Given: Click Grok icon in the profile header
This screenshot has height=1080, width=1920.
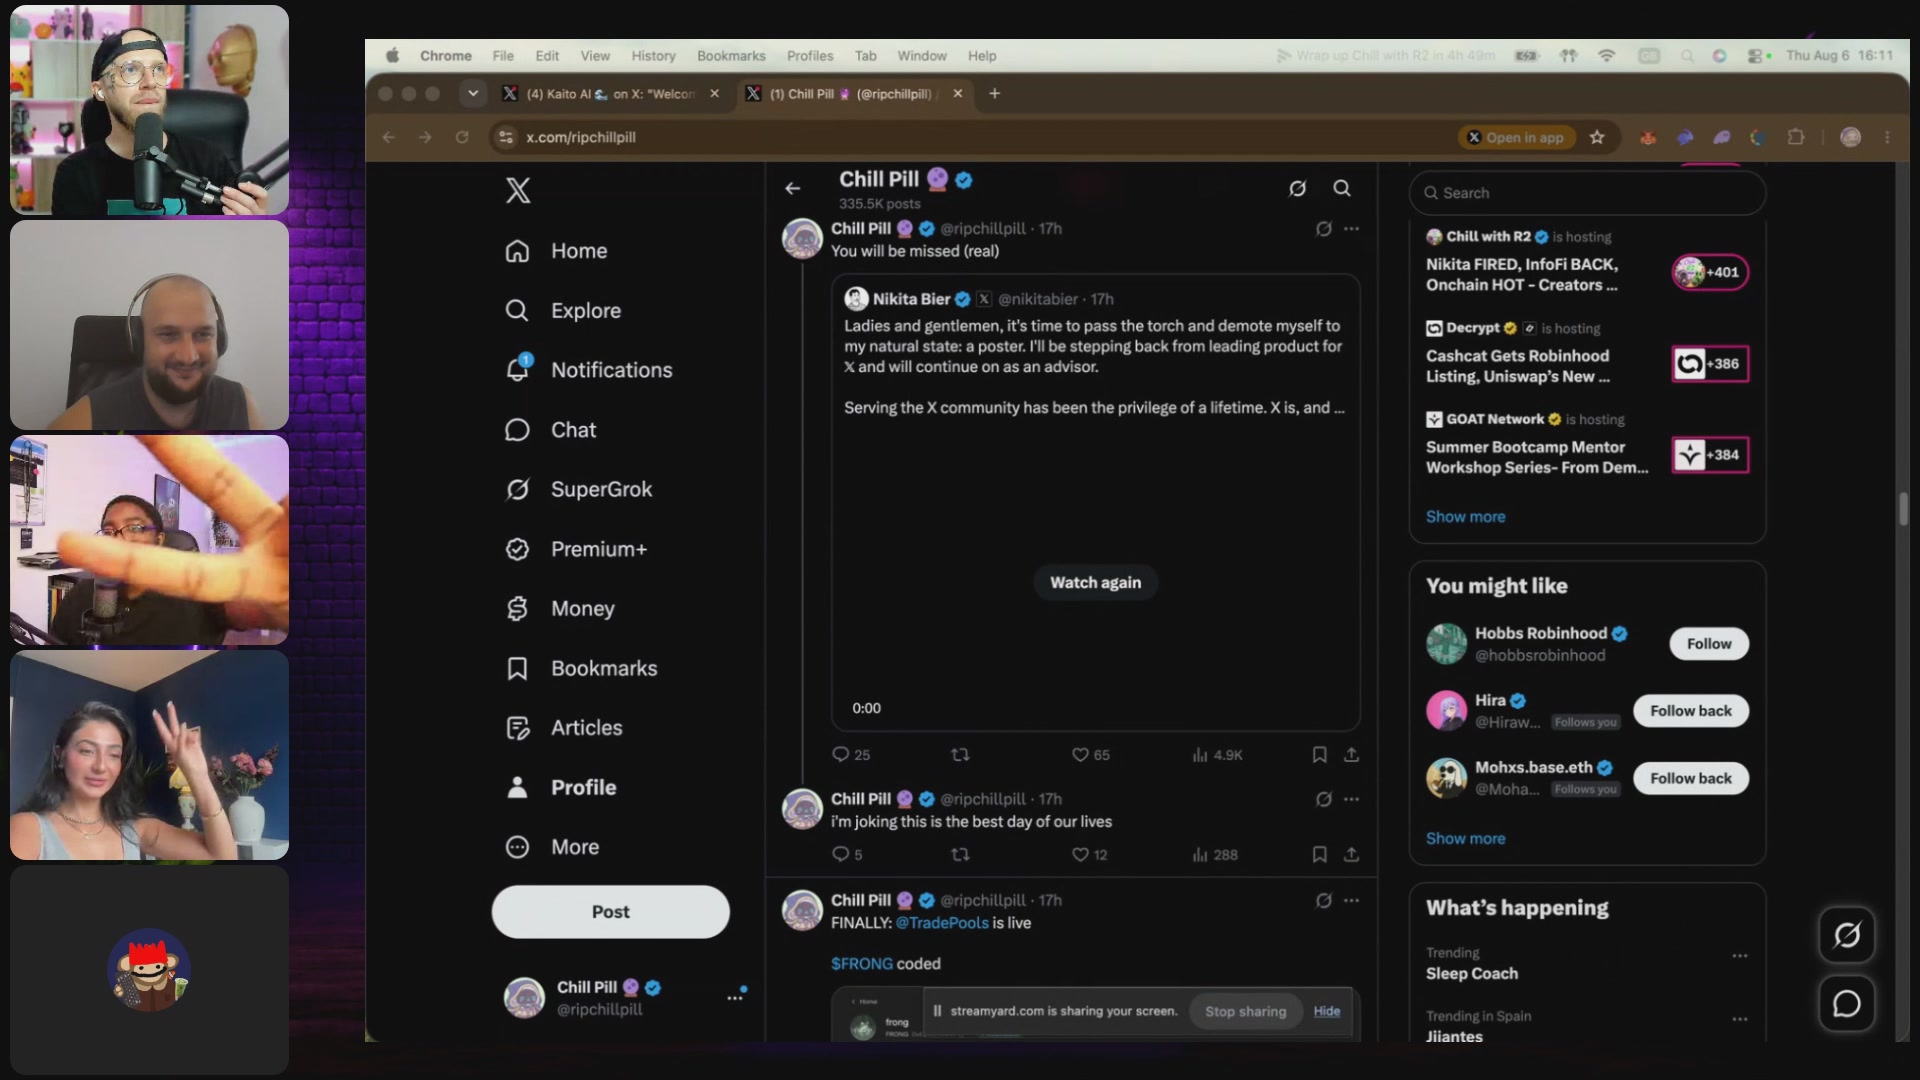Looking at the screenshot, I should click(1298, 188).
